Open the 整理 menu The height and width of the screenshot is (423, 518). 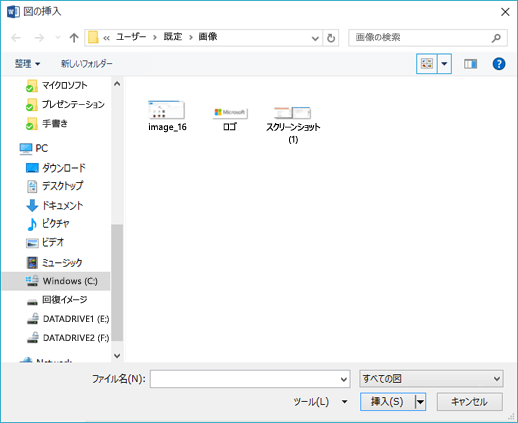(27, 63)
